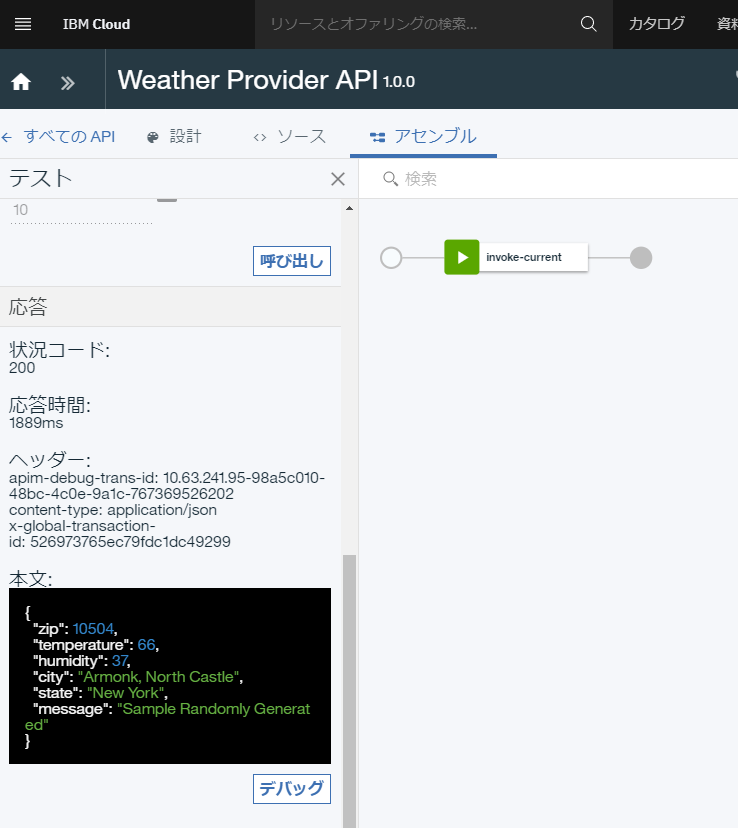
Task: Click the 応答時間 label
Action: point(50,405)
